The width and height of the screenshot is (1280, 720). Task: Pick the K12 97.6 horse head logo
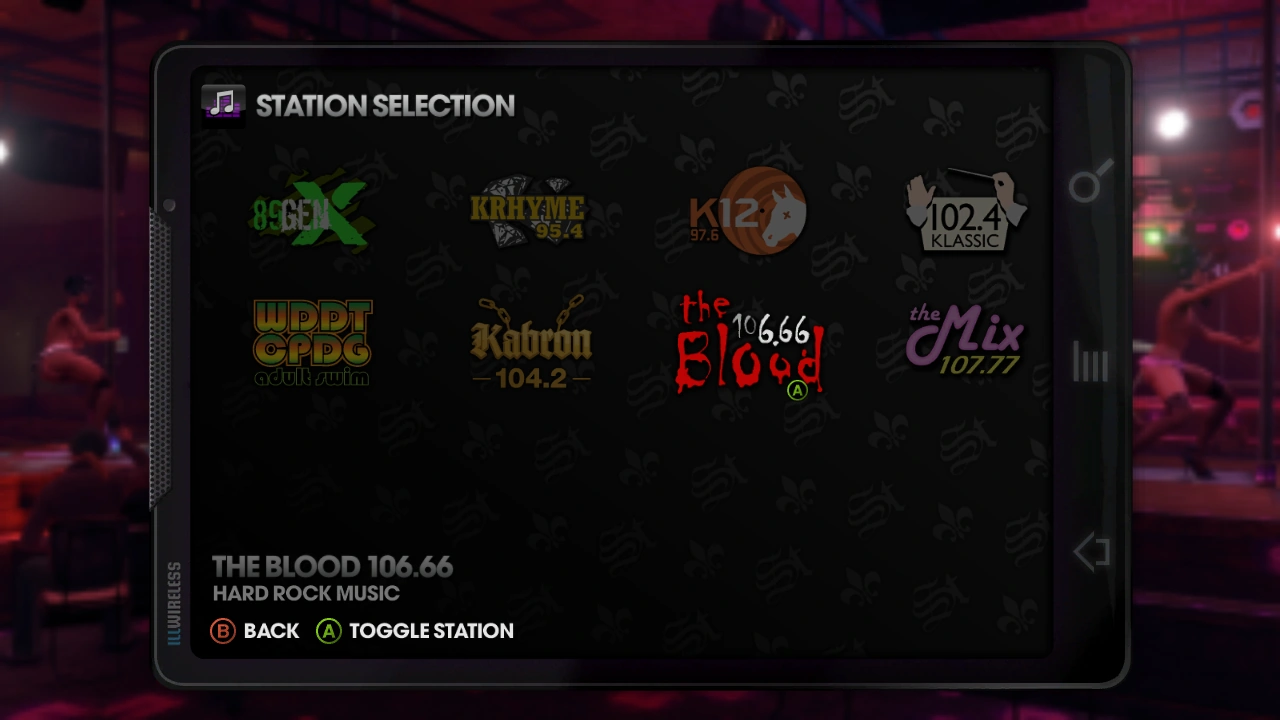pyautogui.click(x=748, y=212)
